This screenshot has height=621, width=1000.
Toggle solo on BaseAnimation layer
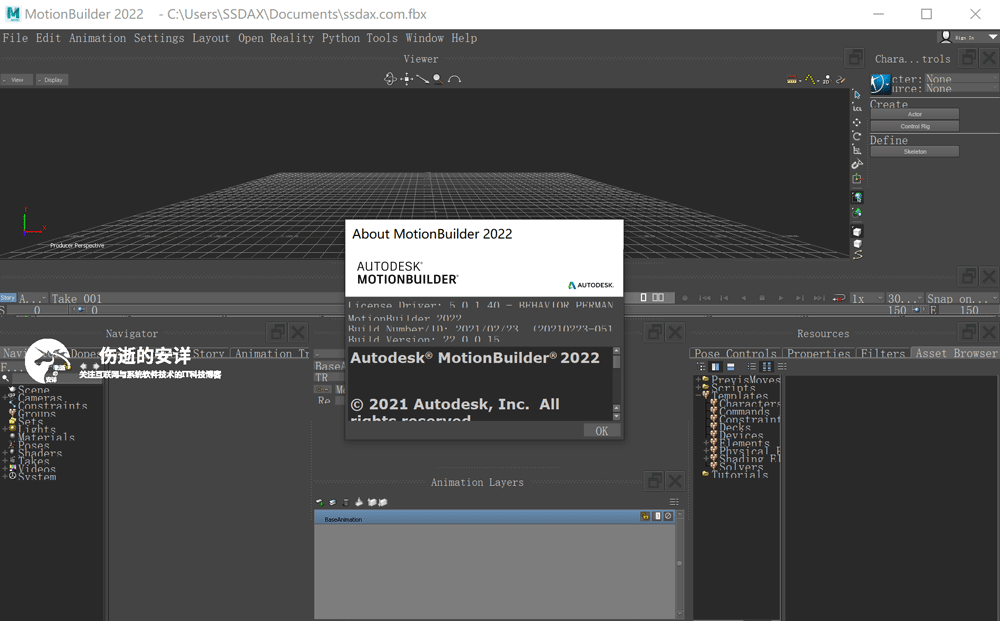pos(658,516)
